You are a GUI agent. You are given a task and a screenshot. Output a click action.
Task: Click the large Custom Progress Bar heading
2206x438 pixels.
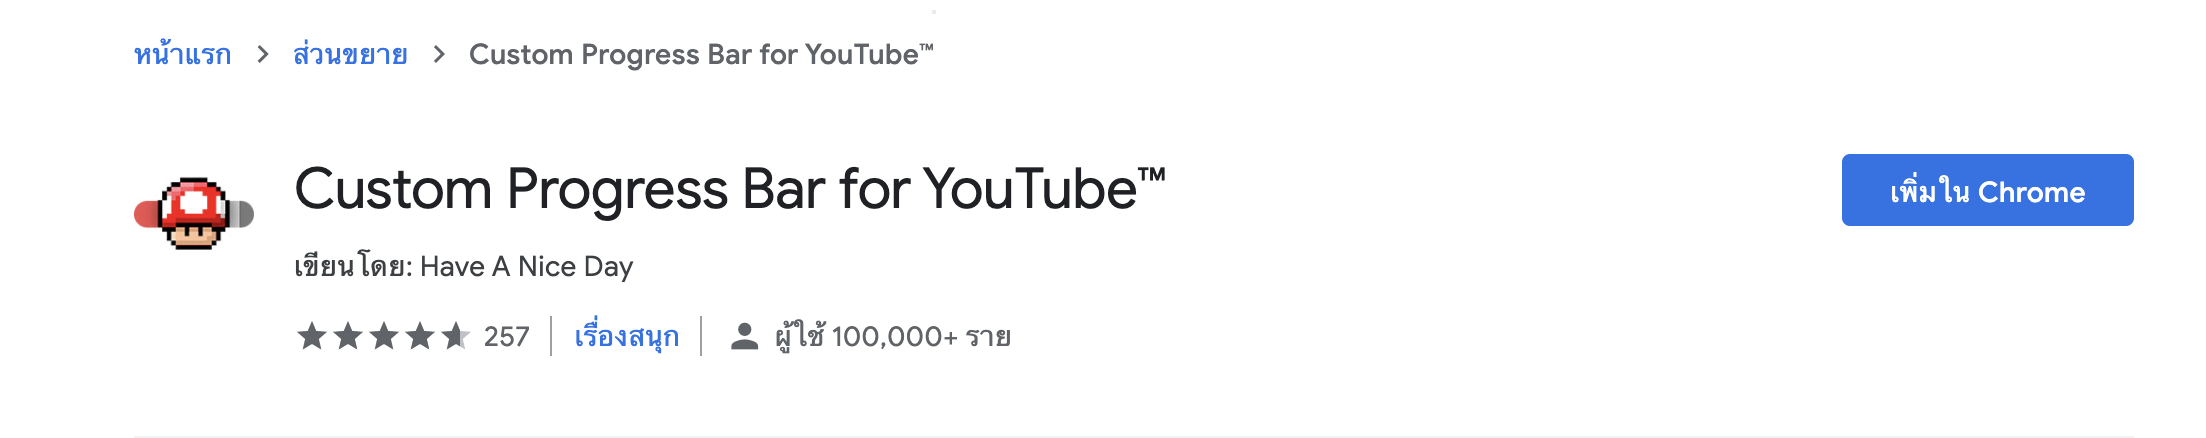730,190
